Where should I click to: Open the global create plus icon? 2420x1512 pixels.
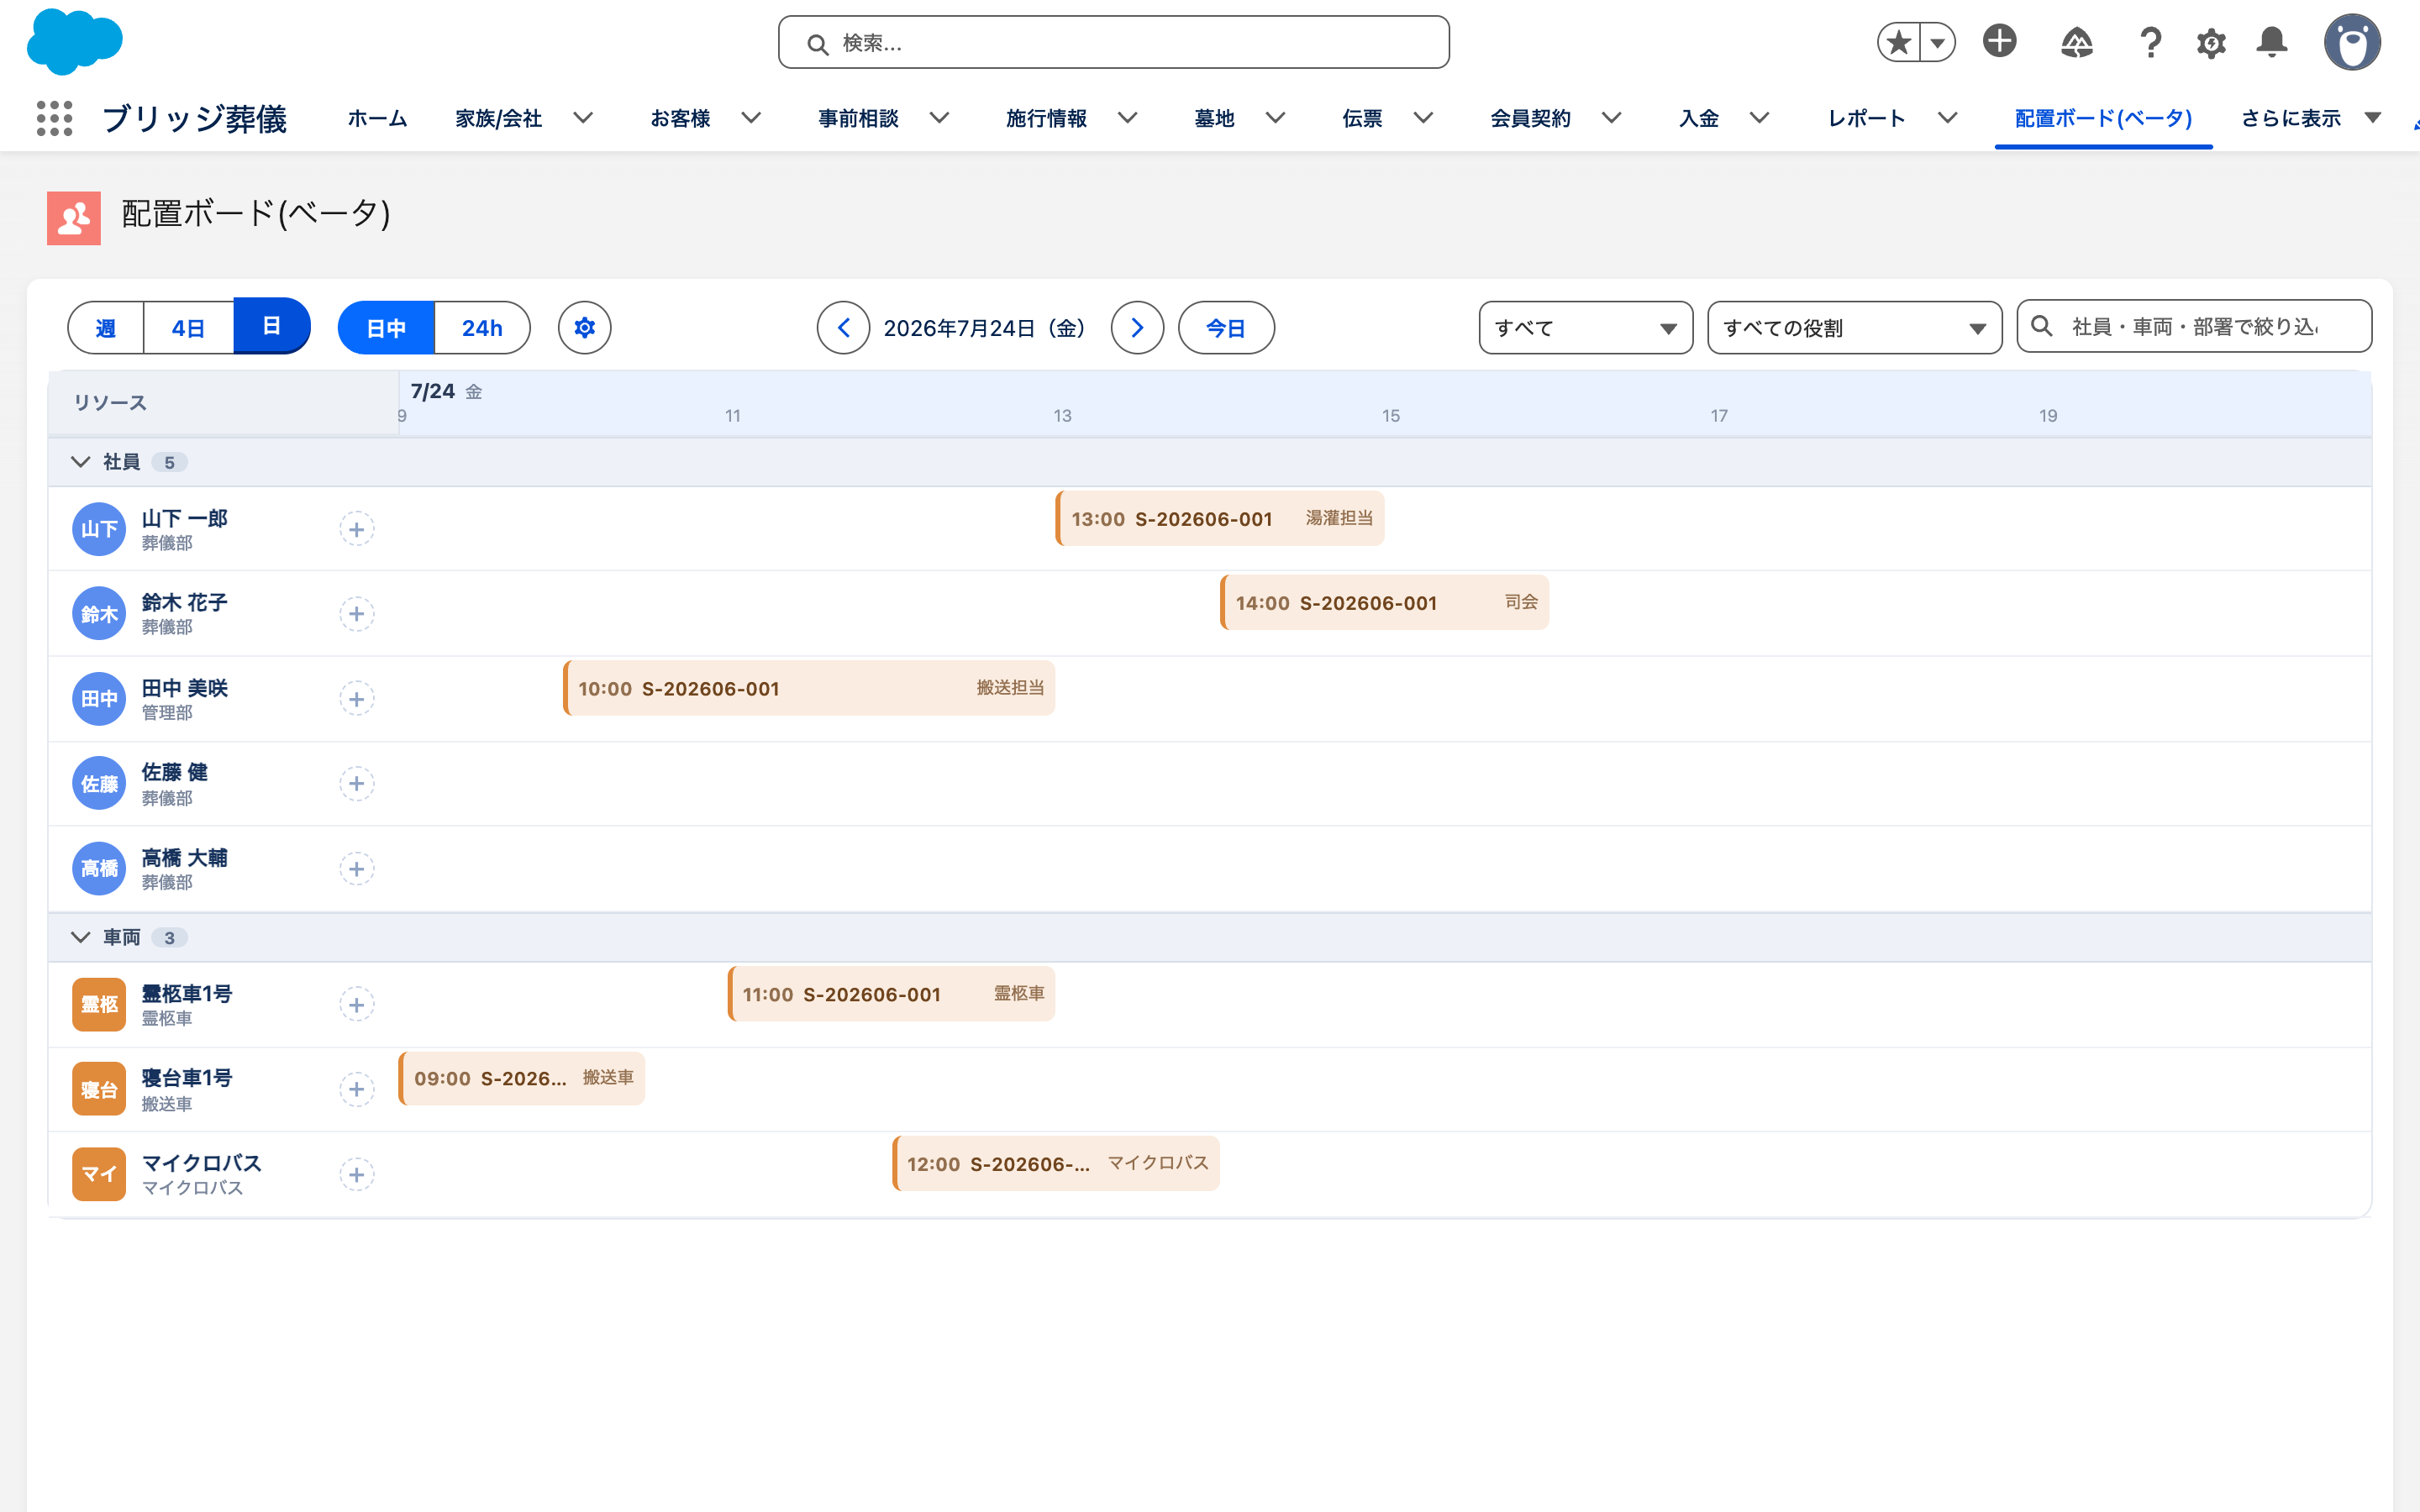coord(2000,41)
